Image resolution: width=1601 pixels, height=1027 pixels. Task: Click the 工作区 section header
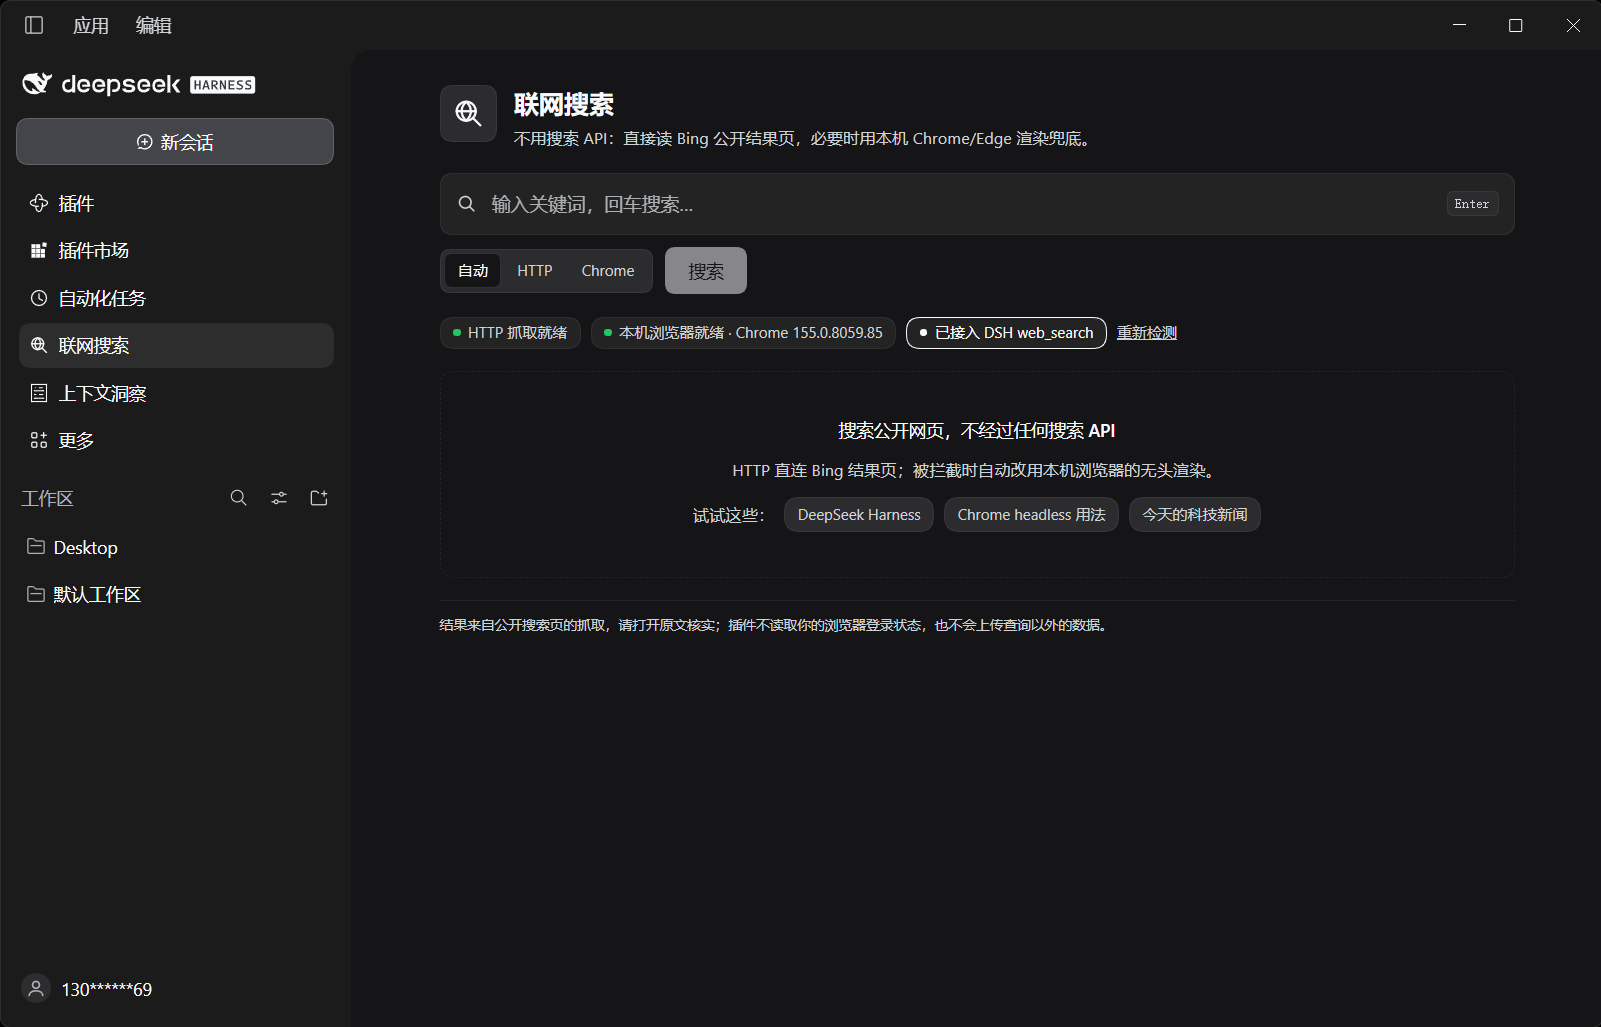[48, 498]
